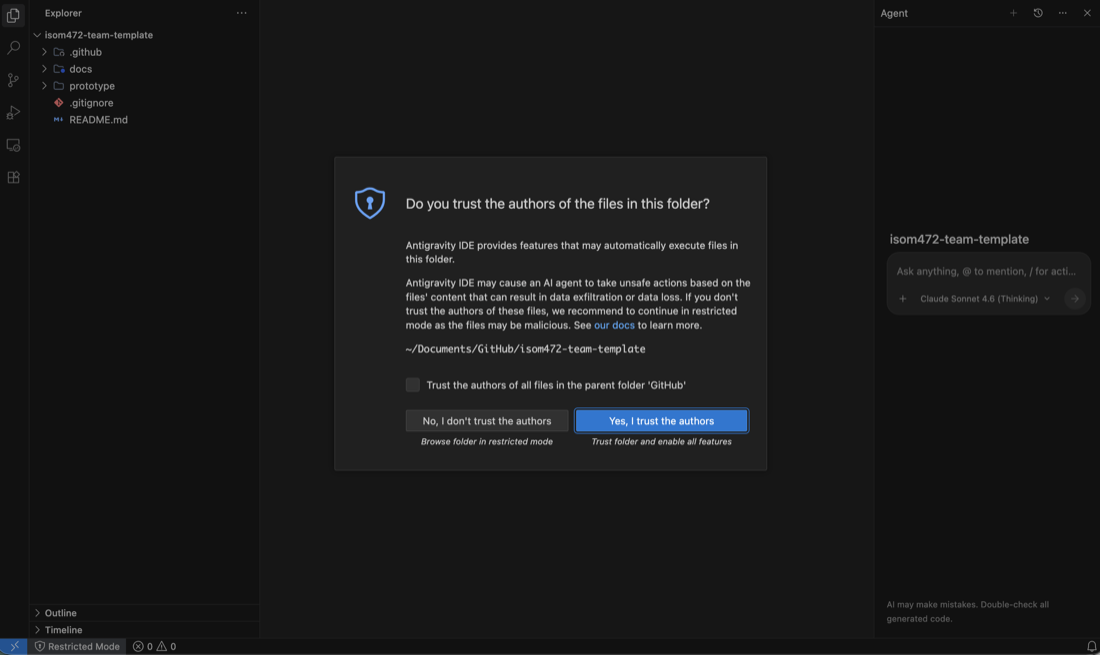Expand the prototype folder chevron
This screenshot has width=1100, height=655.
coord(44,86)
